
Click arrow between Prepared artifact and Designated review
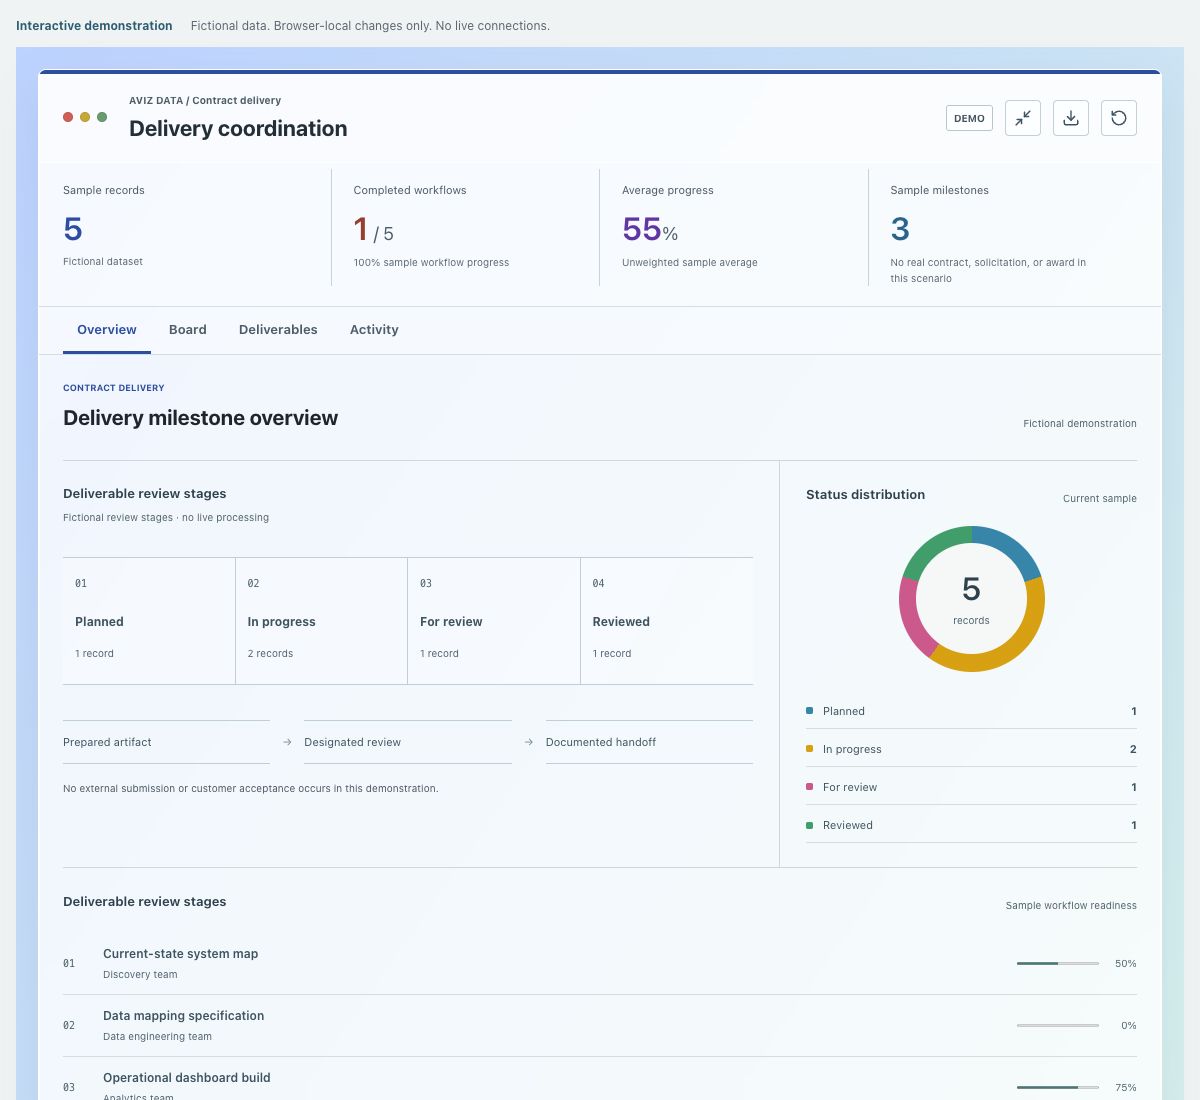(287, 742)
